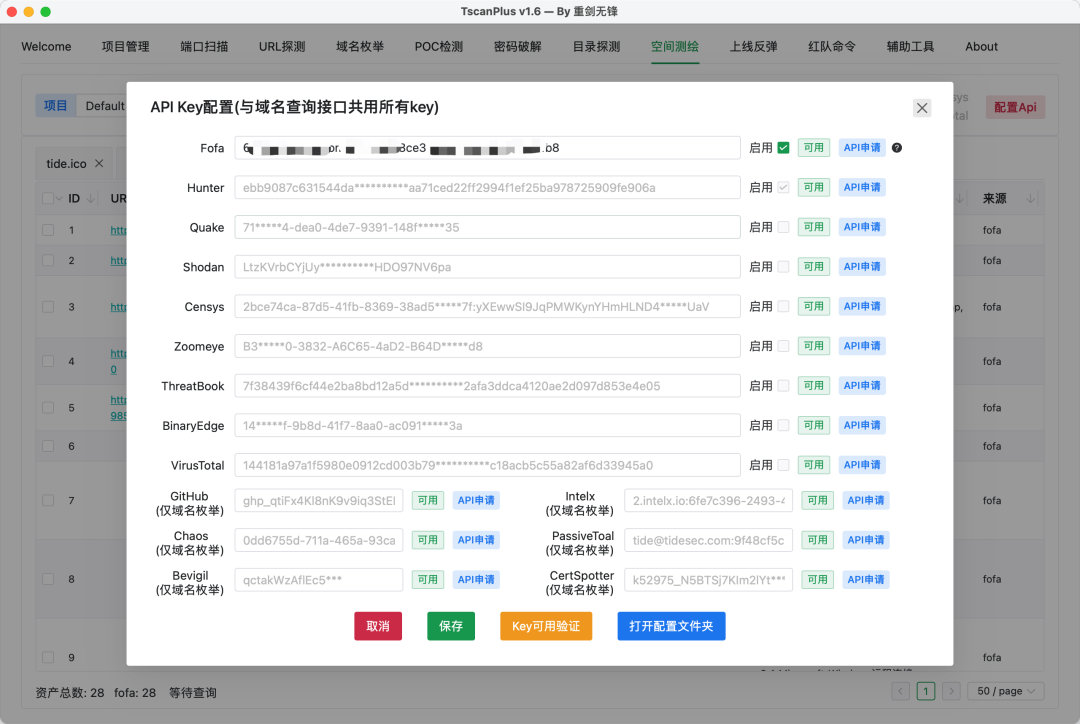Viewport: 1080px width, 724px height.
Task: Click the green 保存 button
Action: 451,626
